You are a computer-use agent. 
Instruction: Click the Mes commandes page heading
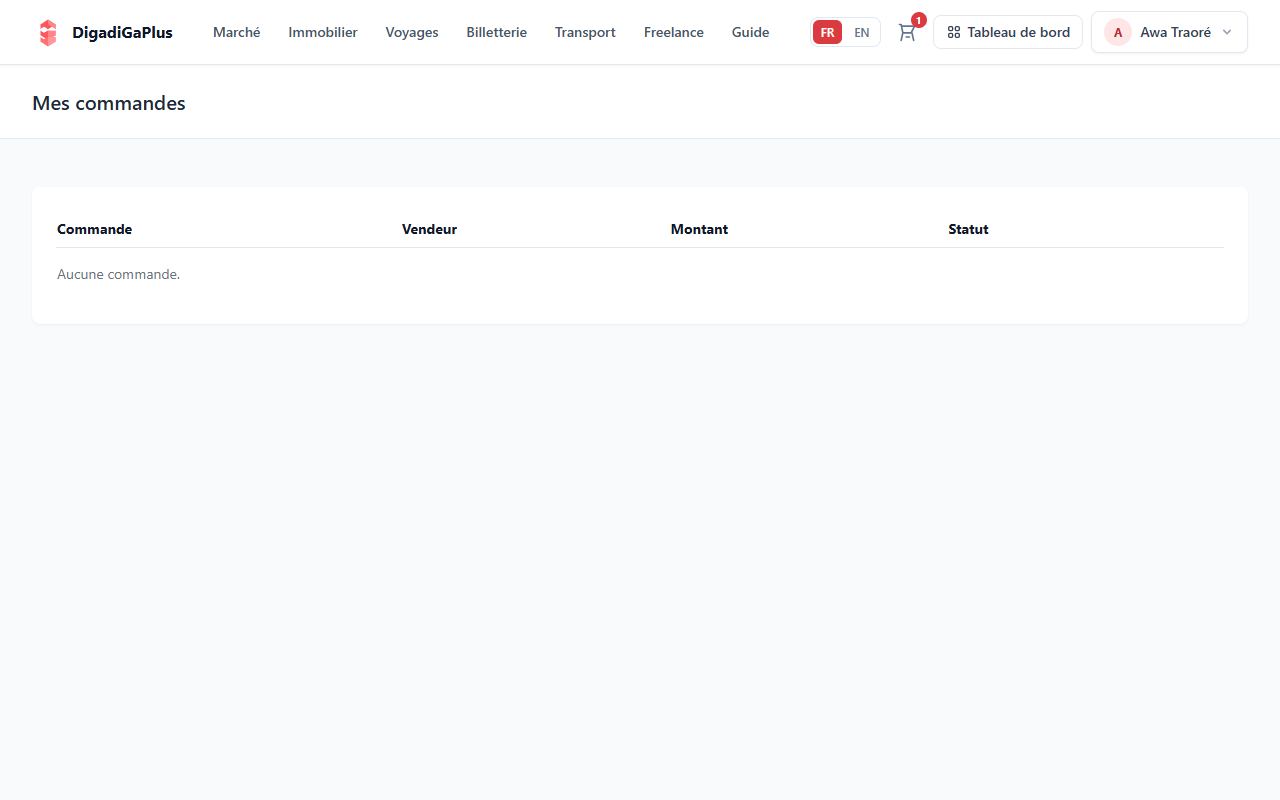pos(109,103)
